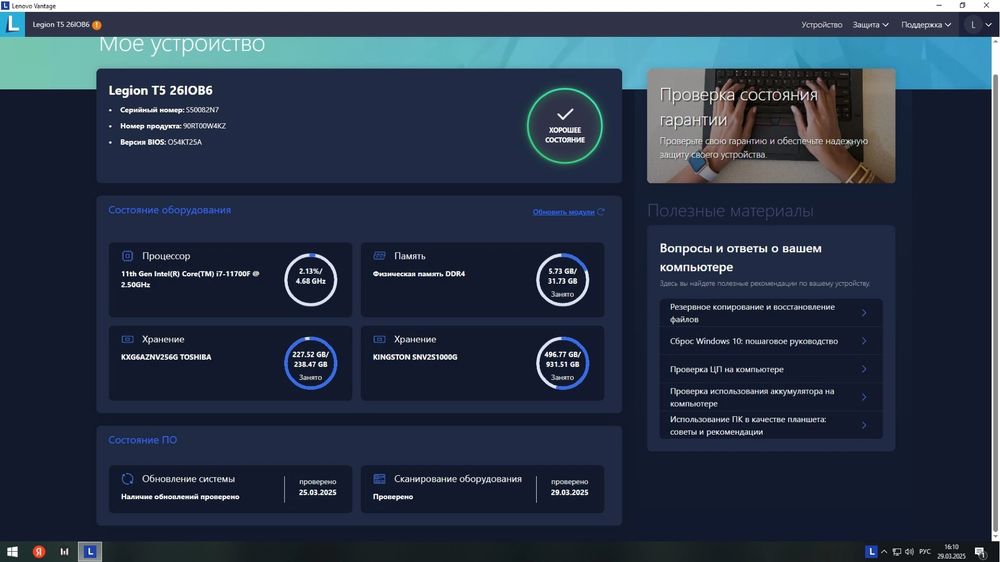Click the processor name i7-11700F text
Screen dimensions: 1000x562
pos(190,279)
